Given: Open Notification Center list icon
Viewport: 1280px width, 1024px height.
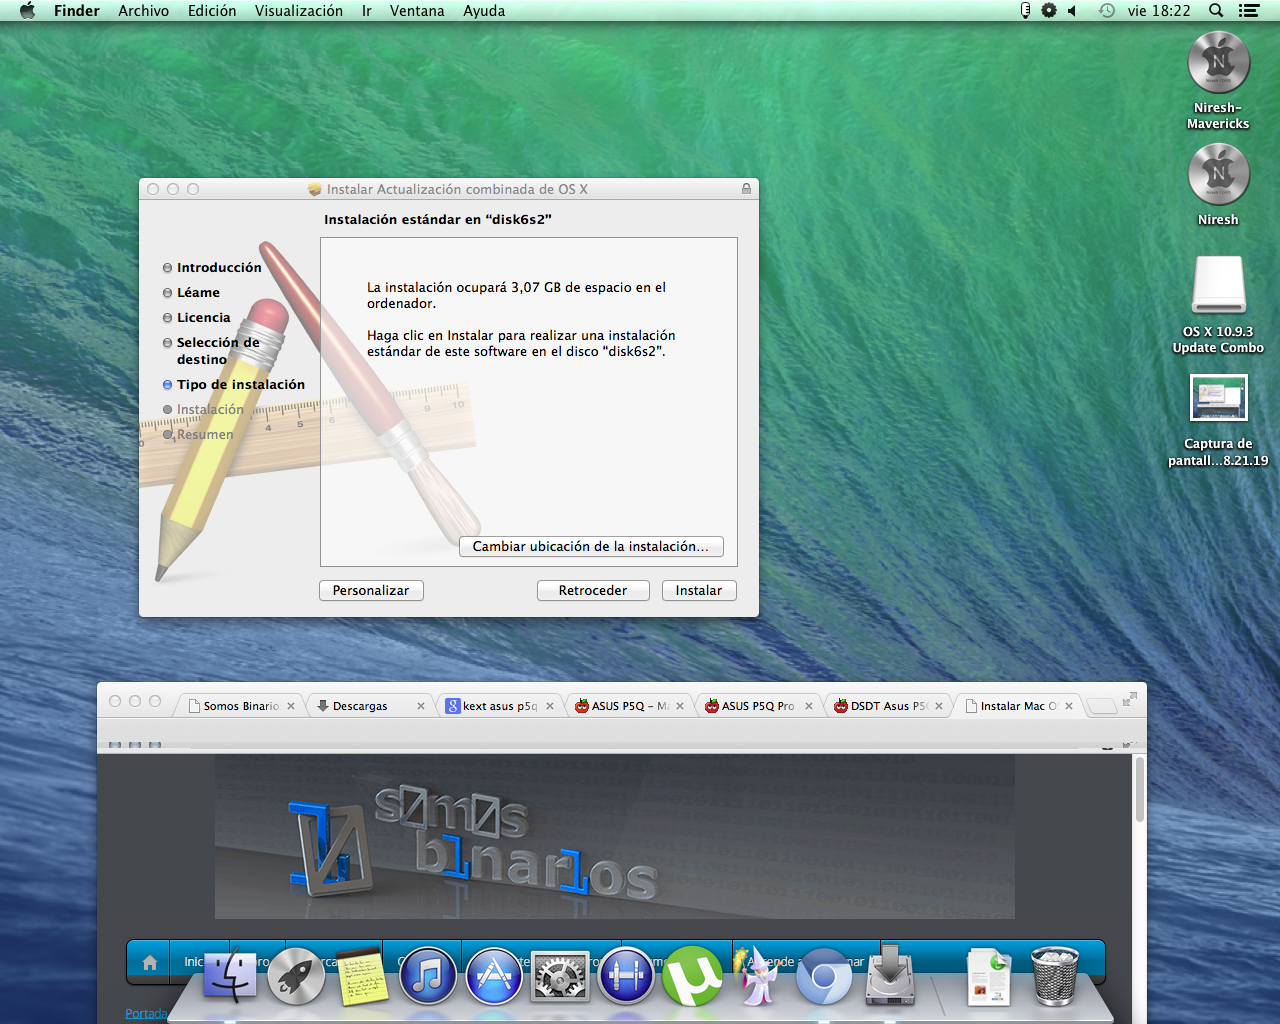Looking at the screenshot, I should (x=1248, y=11).
